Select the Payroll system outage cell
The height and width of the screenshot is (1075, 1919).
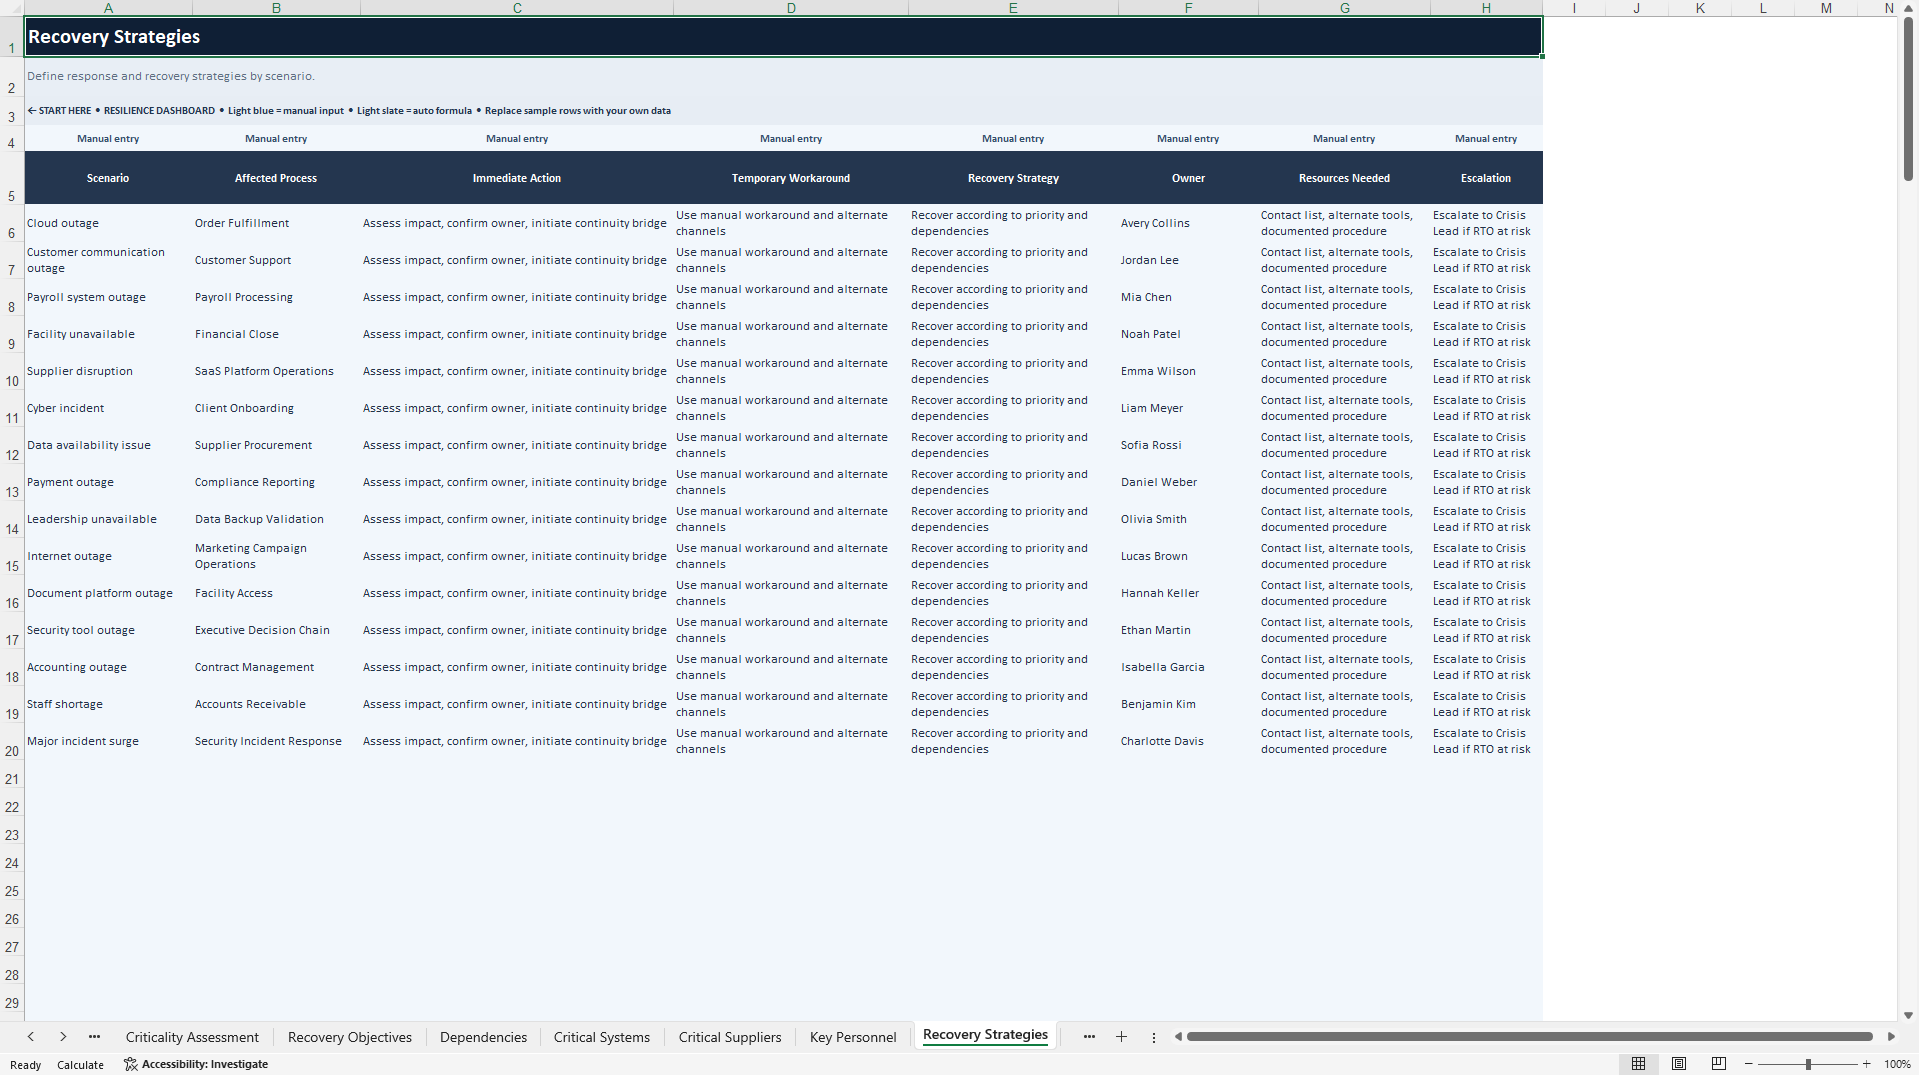click(x=108, y=297)
